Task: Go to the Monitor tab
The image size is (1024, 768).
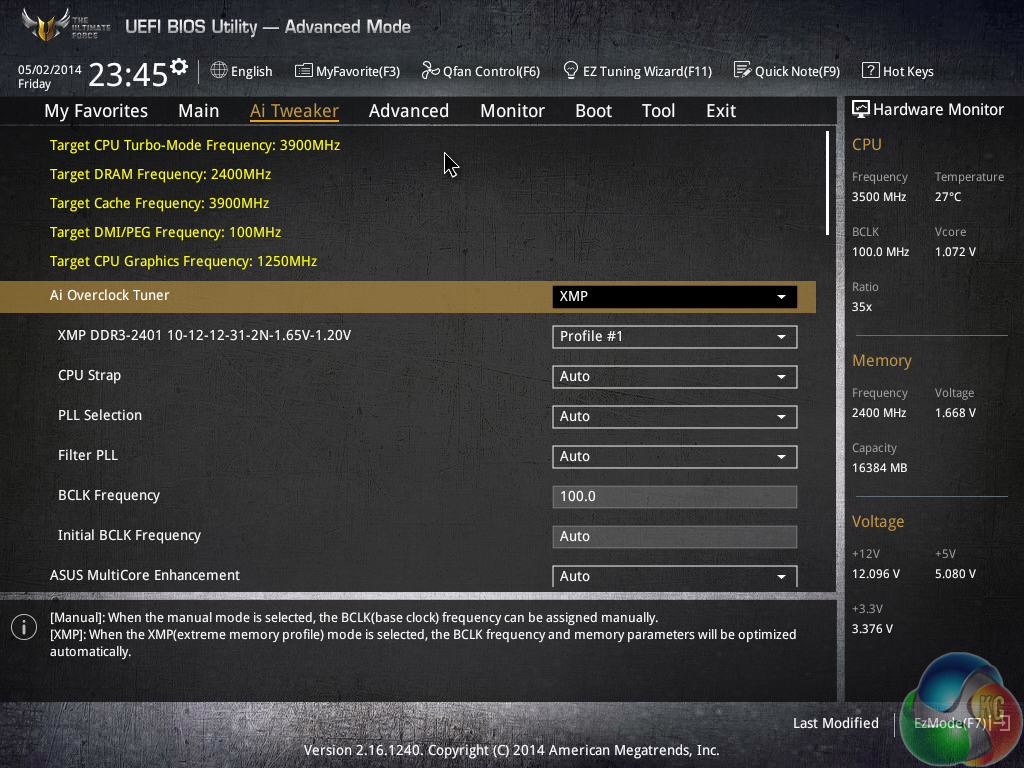Action: coord(512,111)
